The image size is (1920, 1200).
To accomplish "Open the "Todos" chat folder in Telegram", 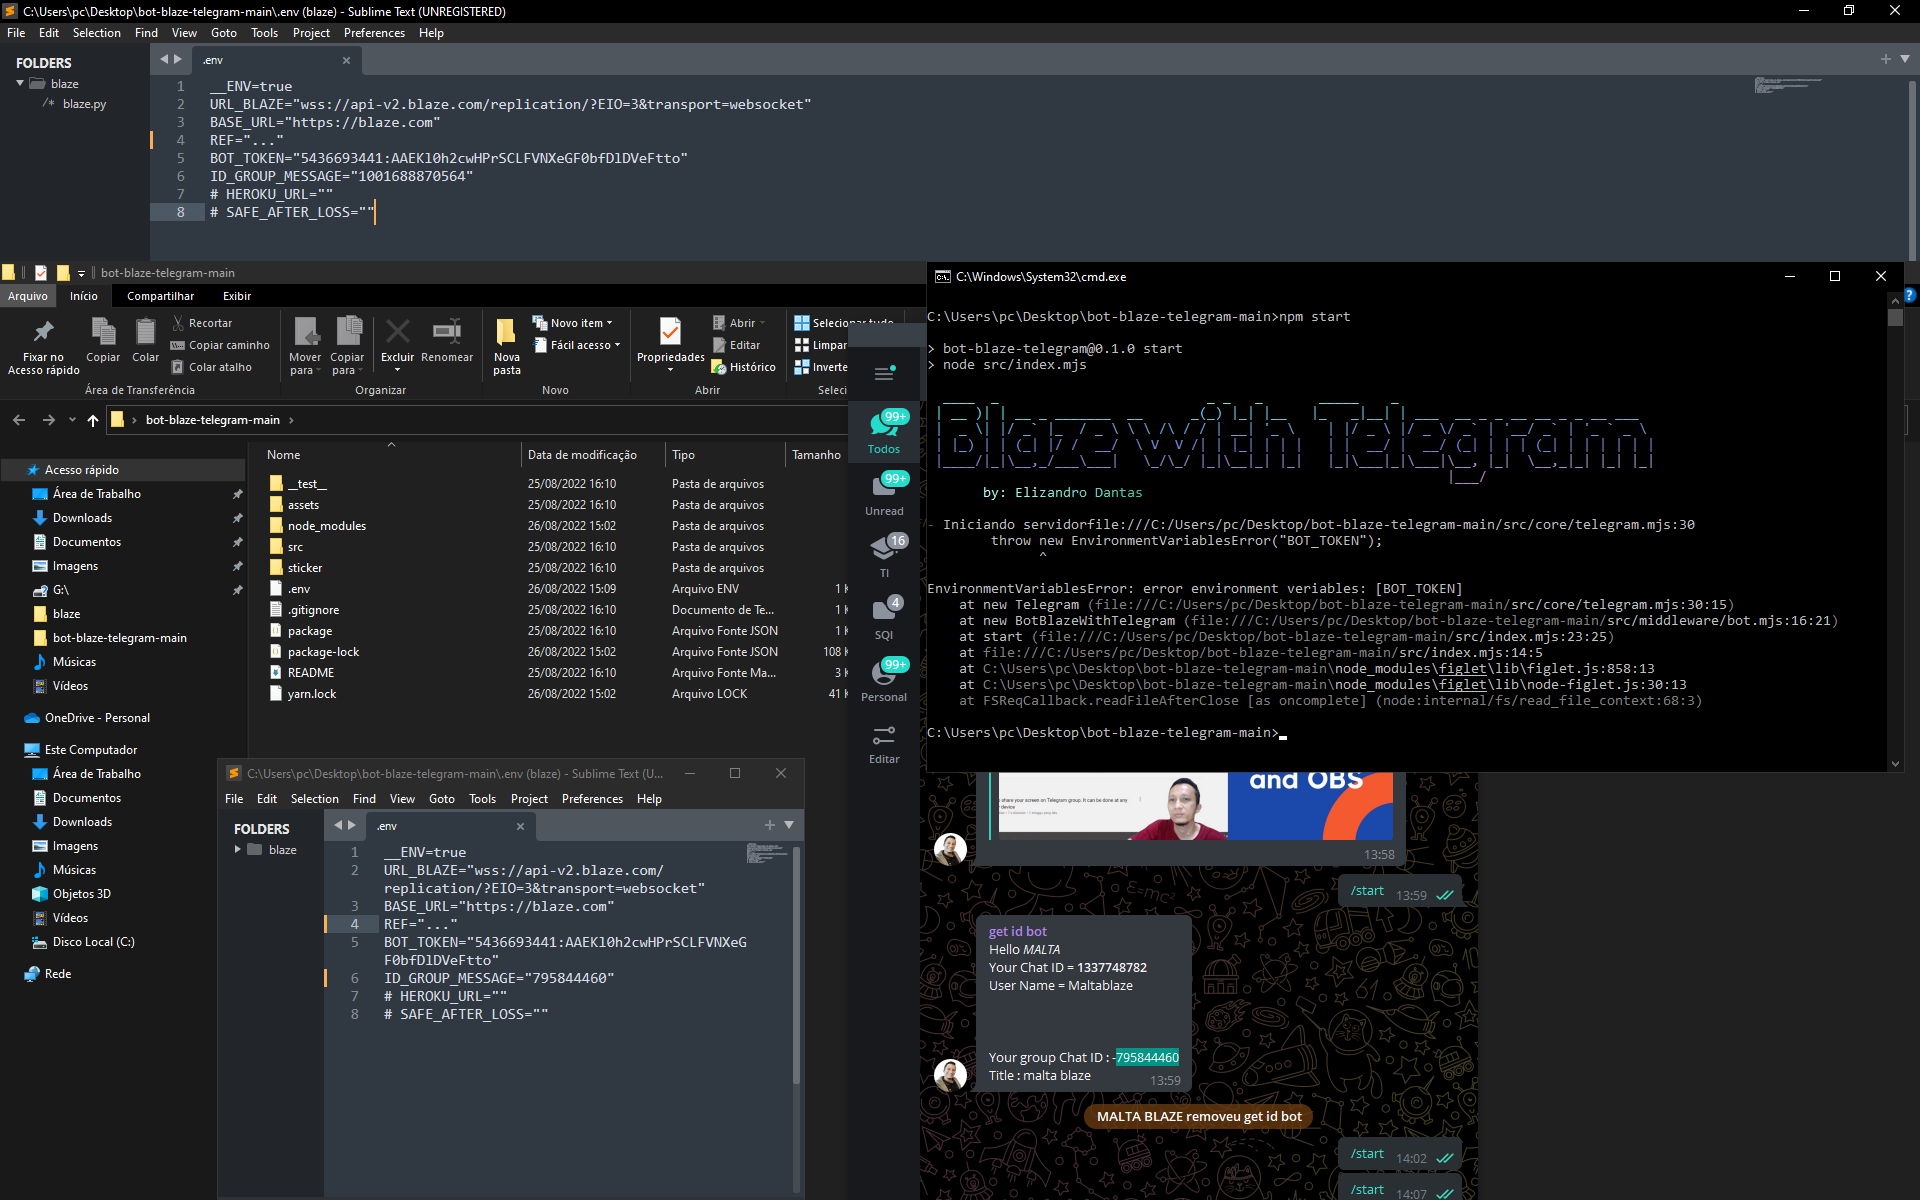I will tap(884, 428).
